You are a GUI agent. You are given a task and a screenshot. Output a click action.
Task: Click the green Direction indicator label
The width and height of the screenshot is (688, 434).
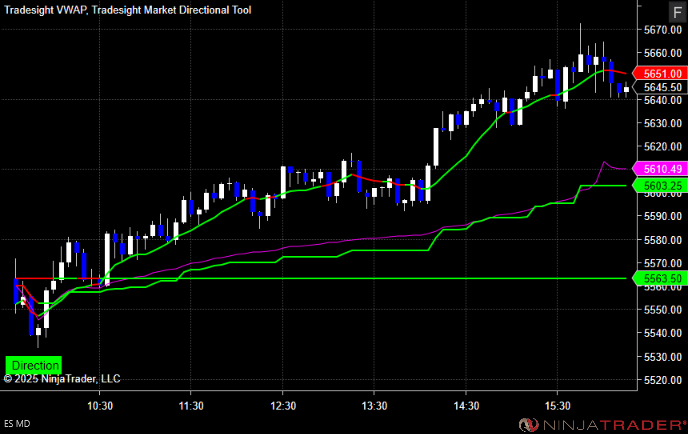tap(34, 365)
